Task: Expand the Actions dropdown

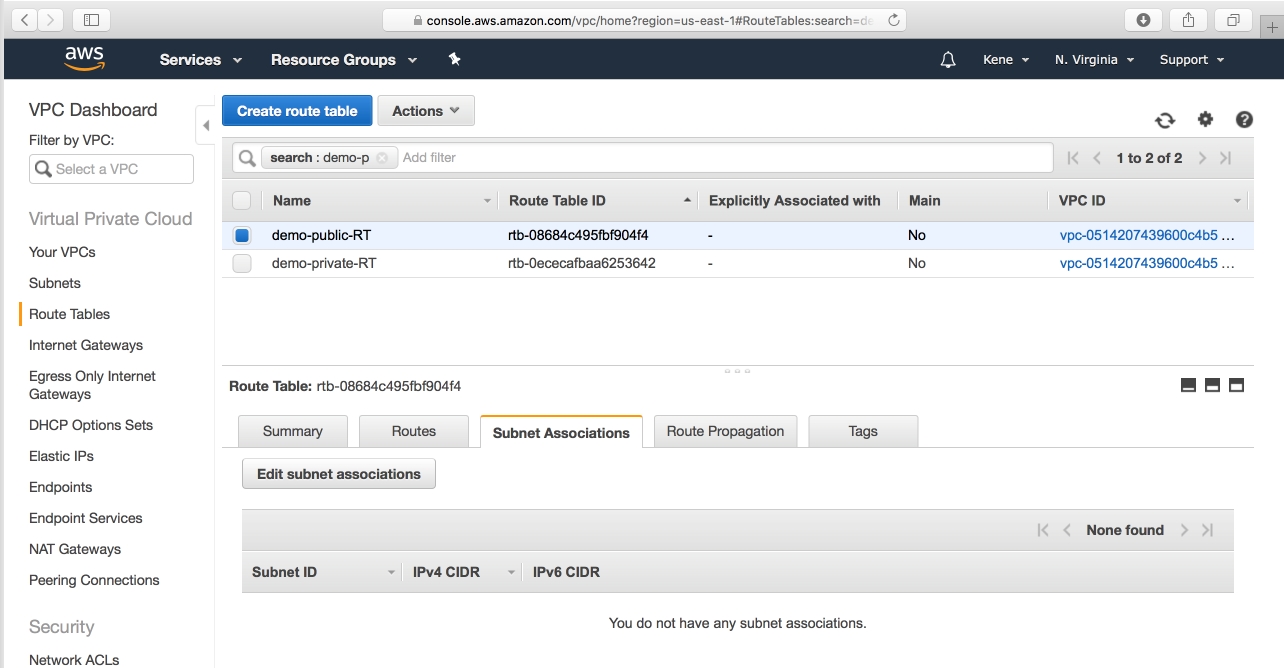Action: pos(425,111)
